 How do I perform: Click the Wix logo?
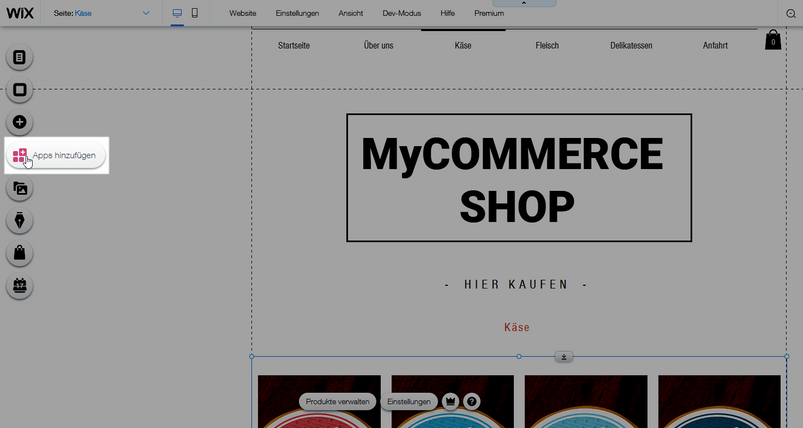(x=20, y=13)
